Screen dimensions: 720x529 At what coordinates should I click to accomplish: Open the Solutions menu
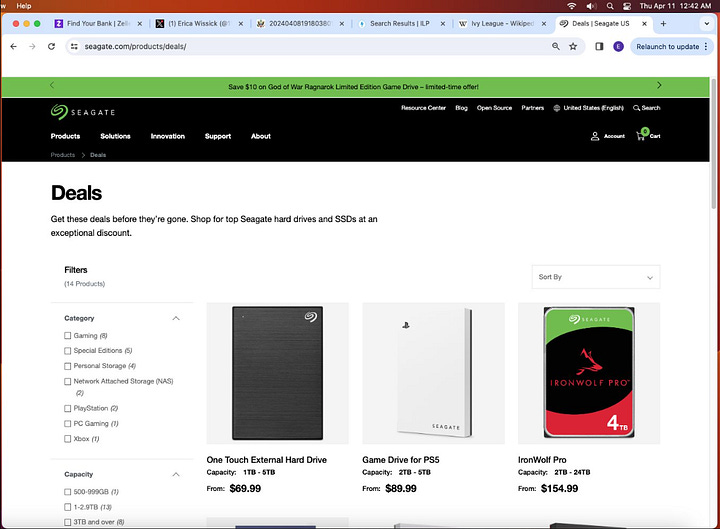(115, 136)
